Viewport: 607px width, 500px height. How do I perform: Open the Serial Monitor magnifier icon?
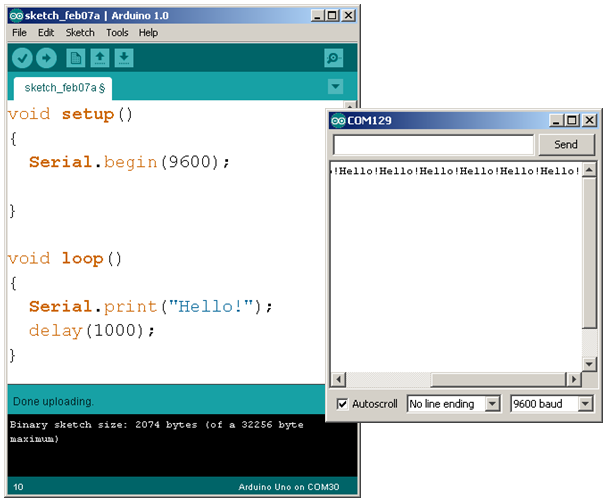point(333,58)
